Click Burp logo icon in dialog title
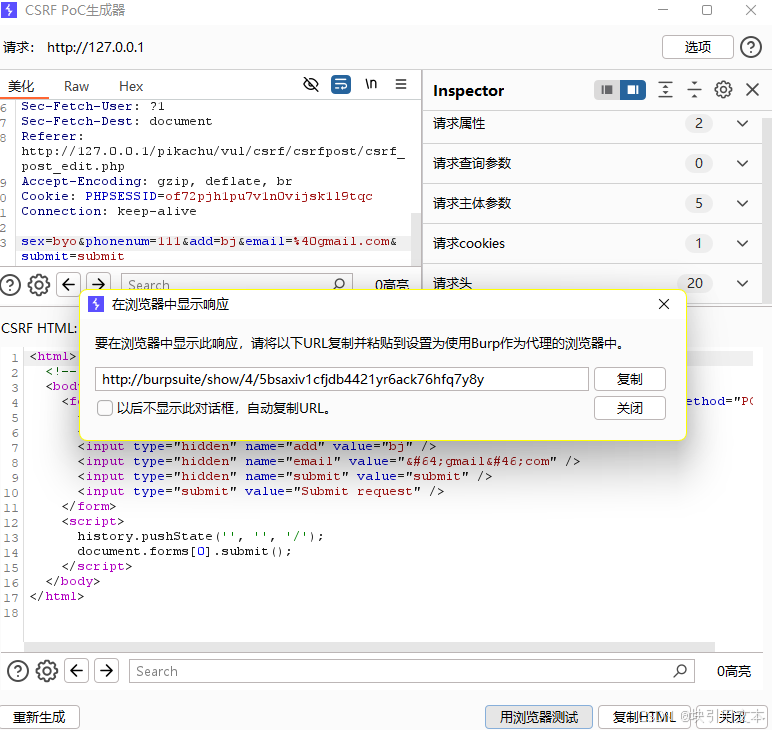The width and height of the screenshot is (772, 730). [x=96, y=304]
